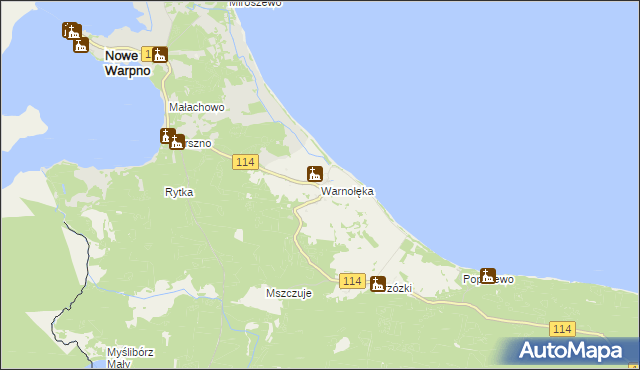Click the AutoMapa logo
Viewport: 640px width, 370px height.
[571, 351]
